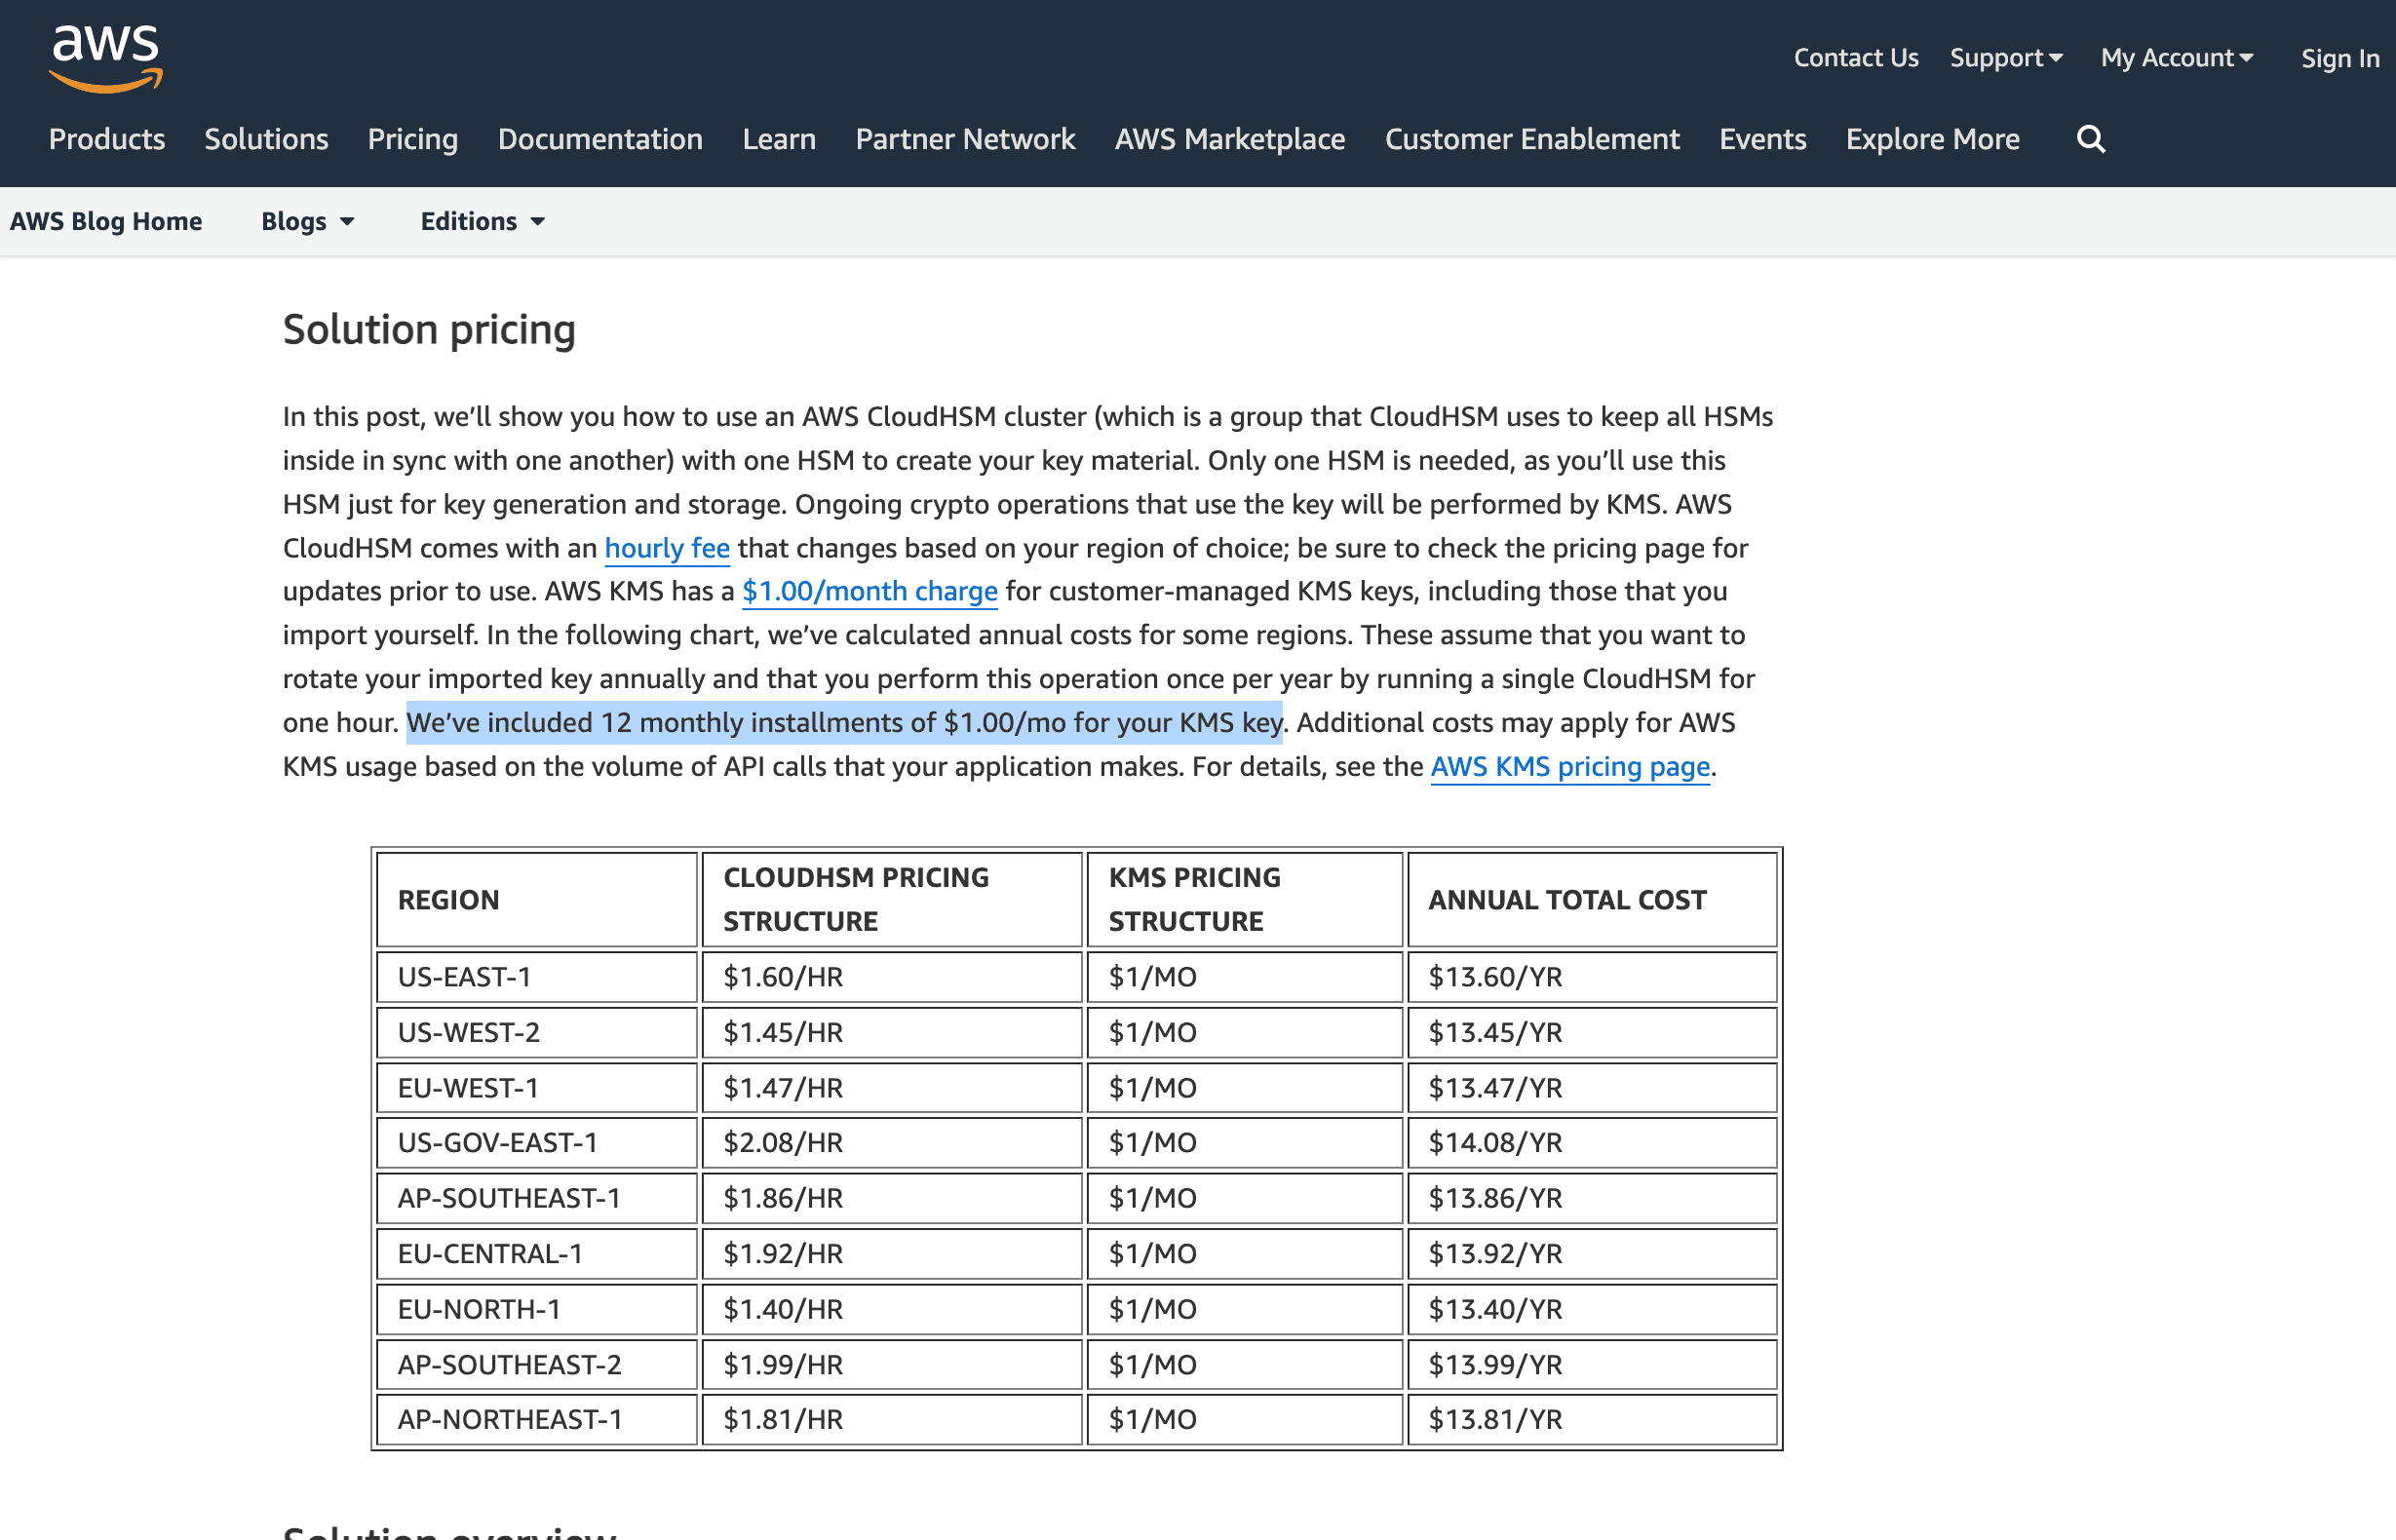Open Partner Network menu
Screen dimensions: 2396x1540
click(x=965, y=139)
